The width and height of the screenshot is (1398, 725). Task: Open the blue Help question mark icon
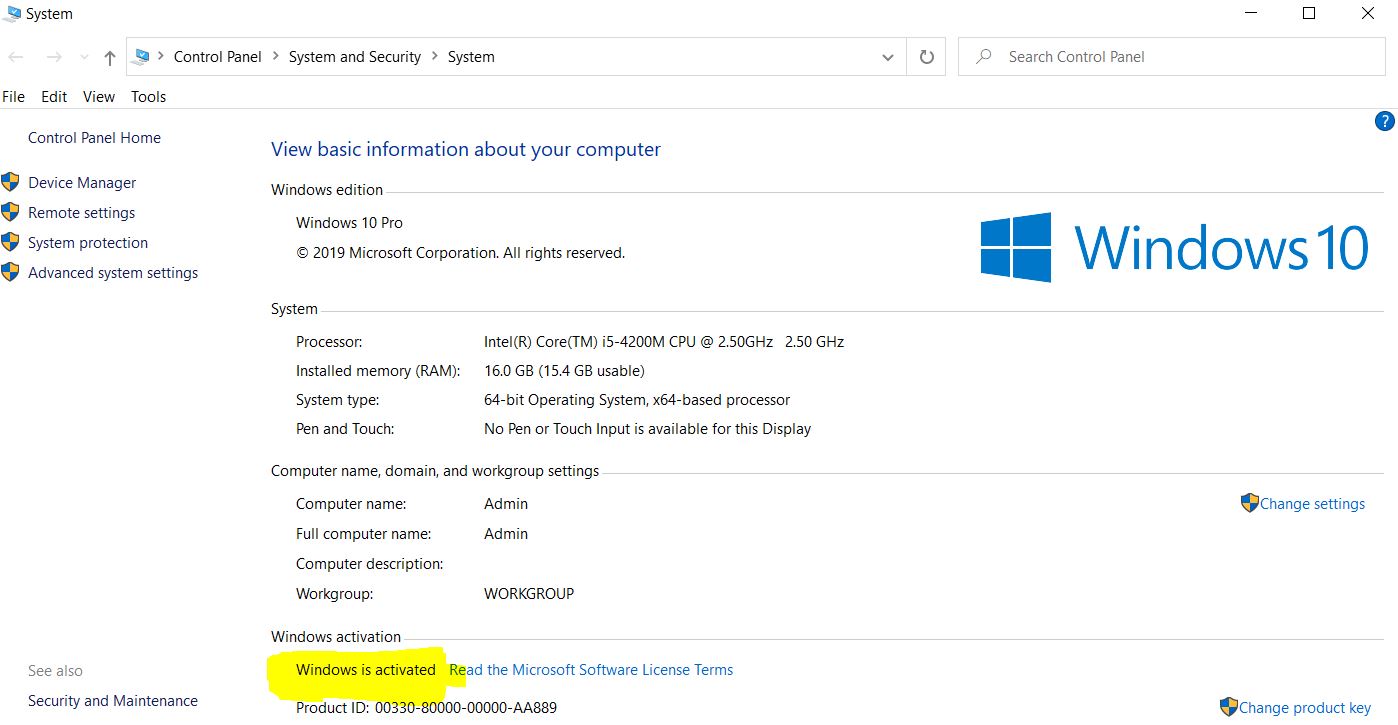coord(1385,122)
